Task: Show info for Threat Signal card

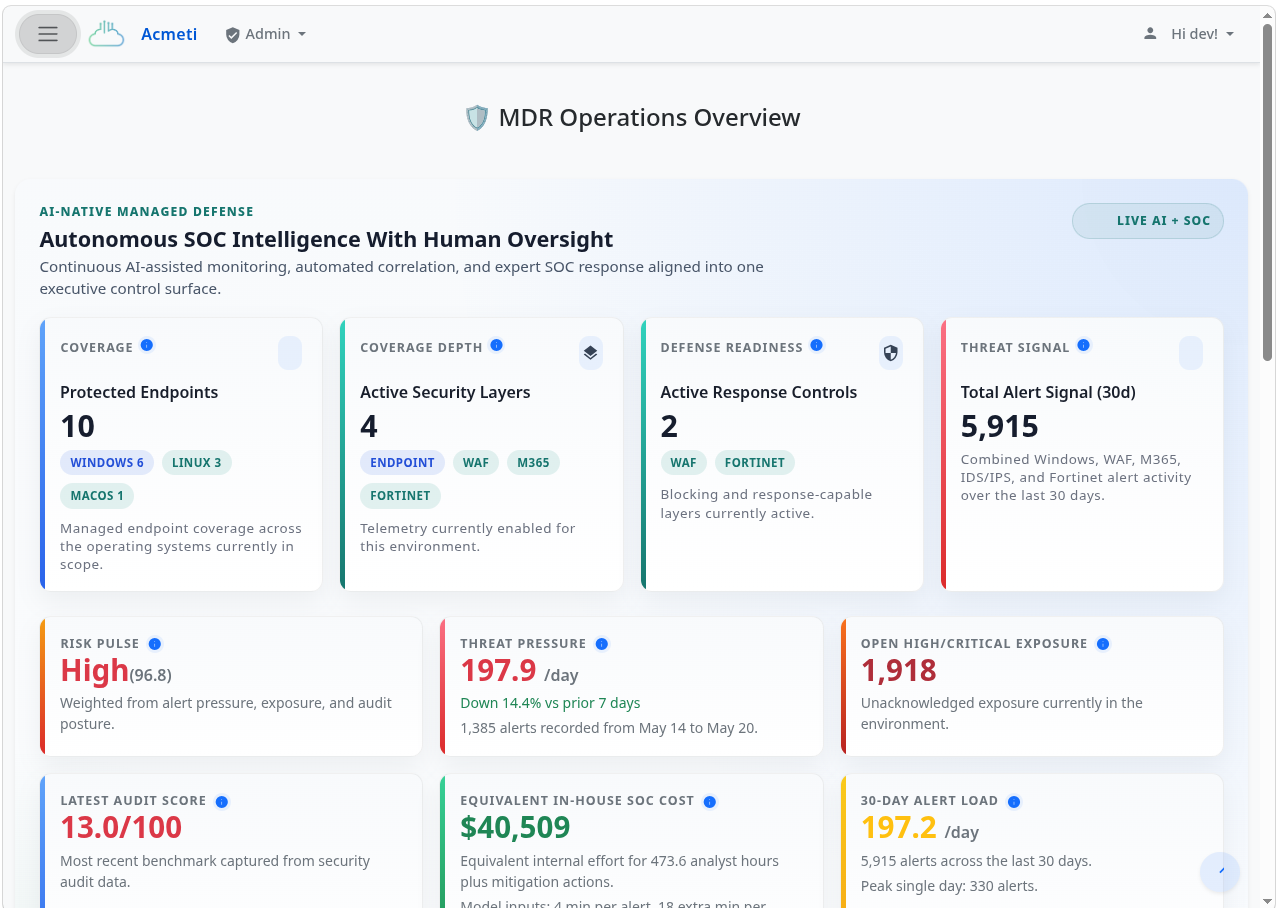Action: click(1084, 345)
